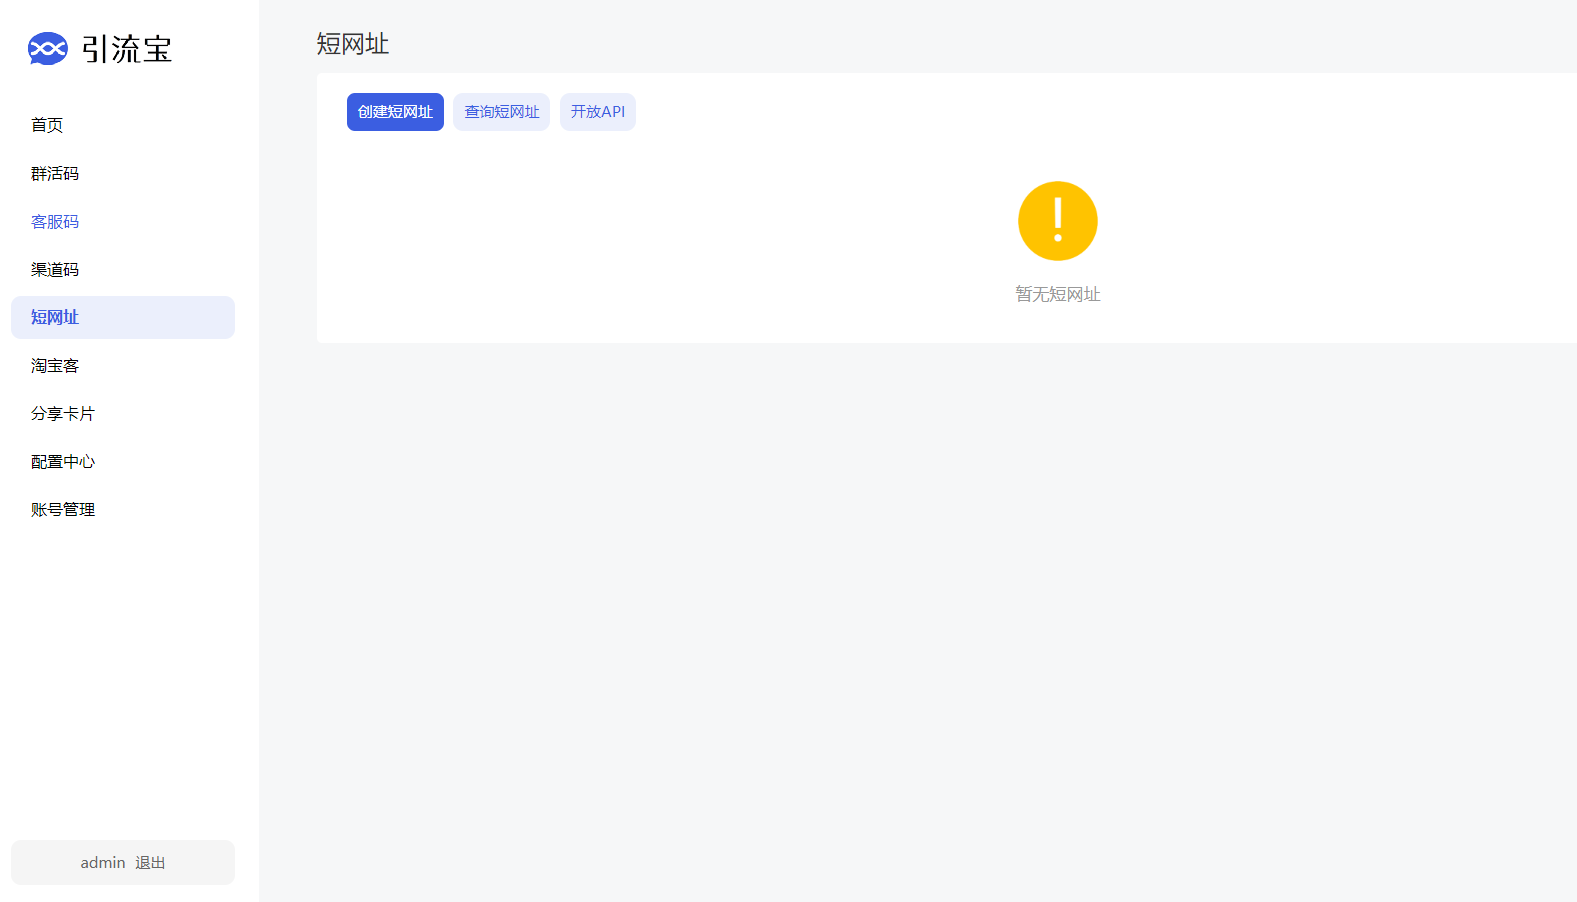Click the 引流宝 brand name text
The width and height of the screenshot is (1577, 902).
[127, 49]
